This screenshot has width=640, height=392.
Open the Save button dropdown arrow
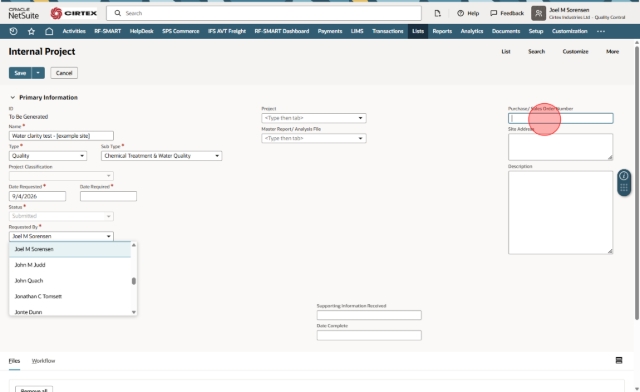tap(38, 73)
